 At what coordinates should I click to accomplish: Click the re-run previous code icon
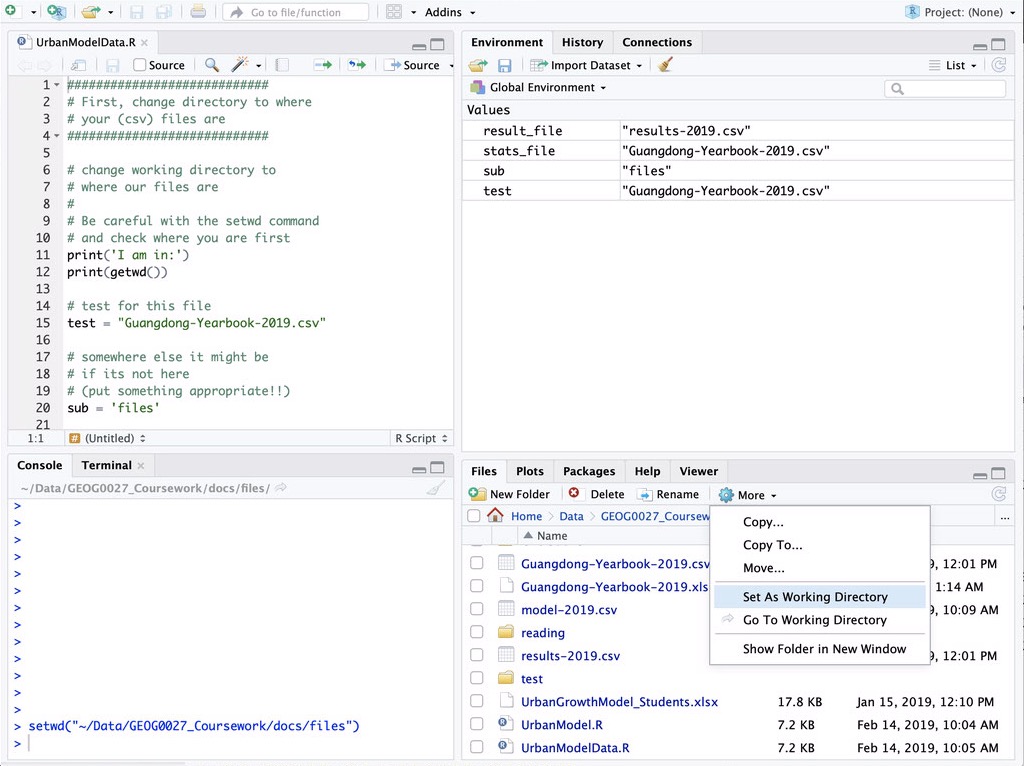pyautogui.click(x=357, y=65)
